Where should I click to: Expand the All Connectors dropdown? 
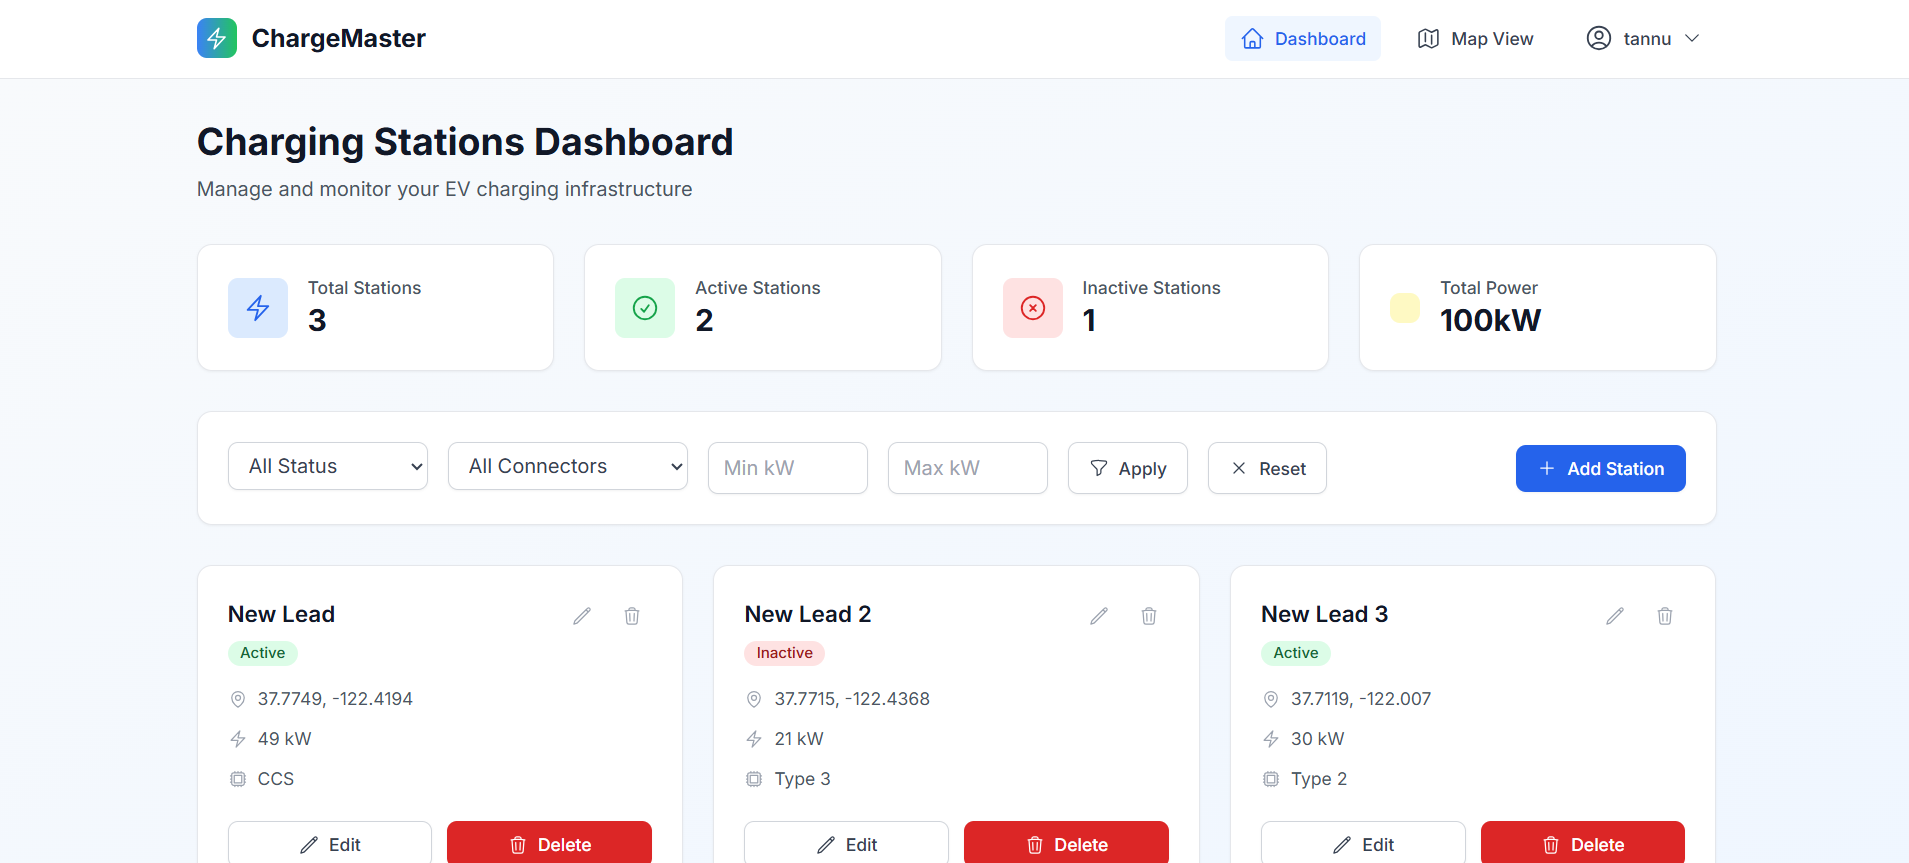[x=568, y=466]
